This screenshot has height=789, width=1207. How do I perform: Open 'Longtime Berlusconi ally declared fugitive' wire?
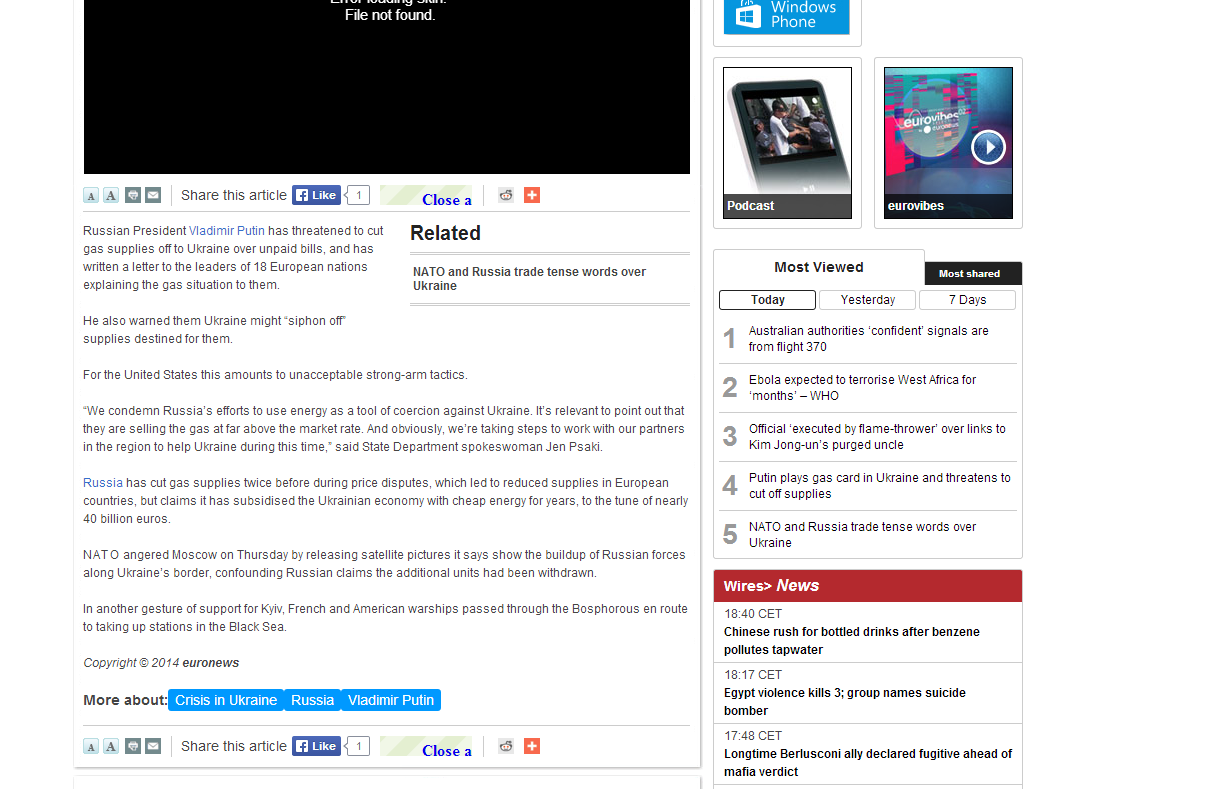tap(868, 763)
